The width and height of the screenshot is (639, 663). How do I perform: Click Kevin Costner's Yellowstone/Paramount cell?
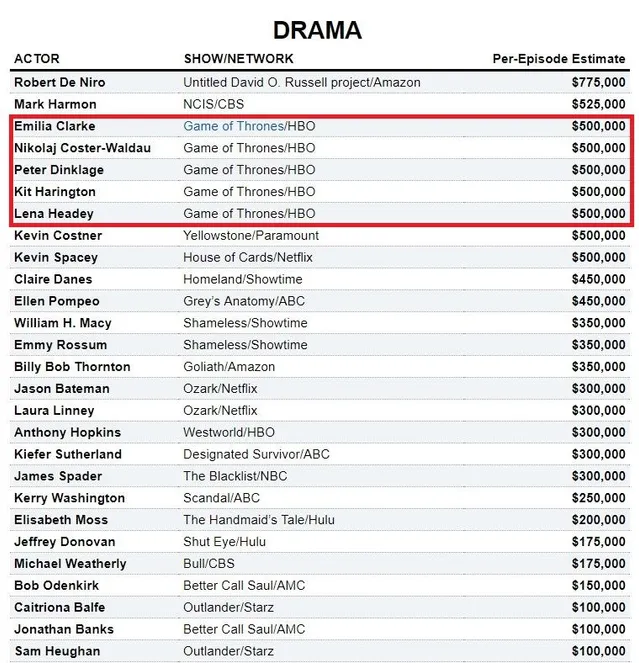pos(251,235)
